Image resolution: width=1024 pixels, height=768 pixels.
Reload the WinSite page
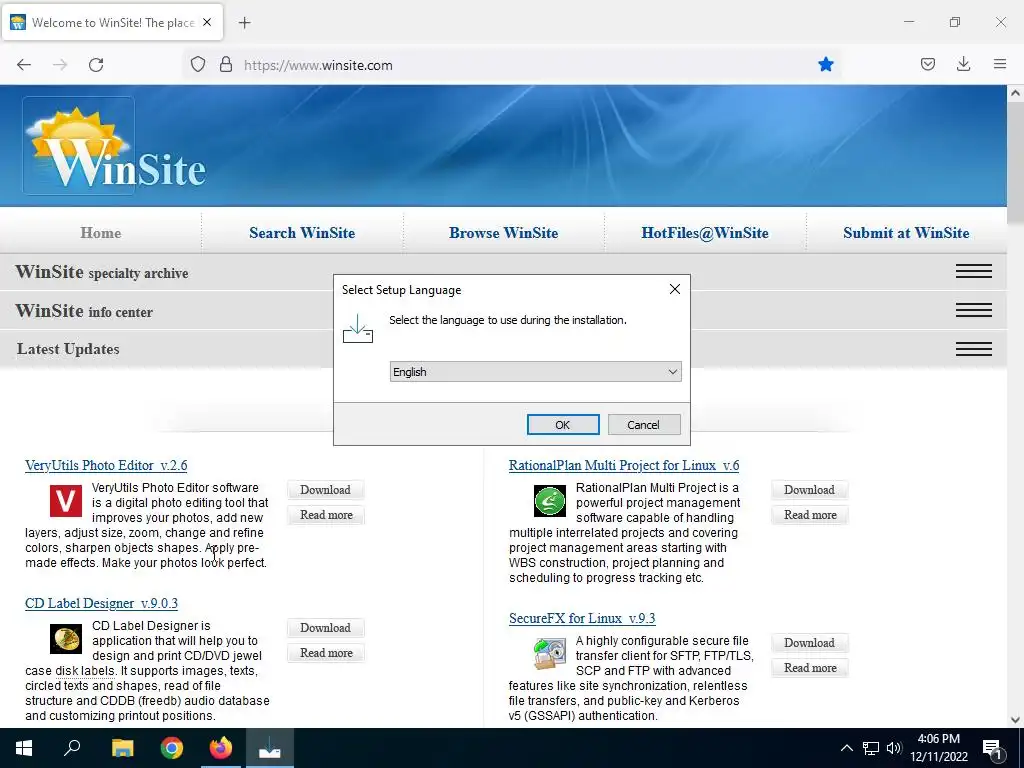[96, 65]
